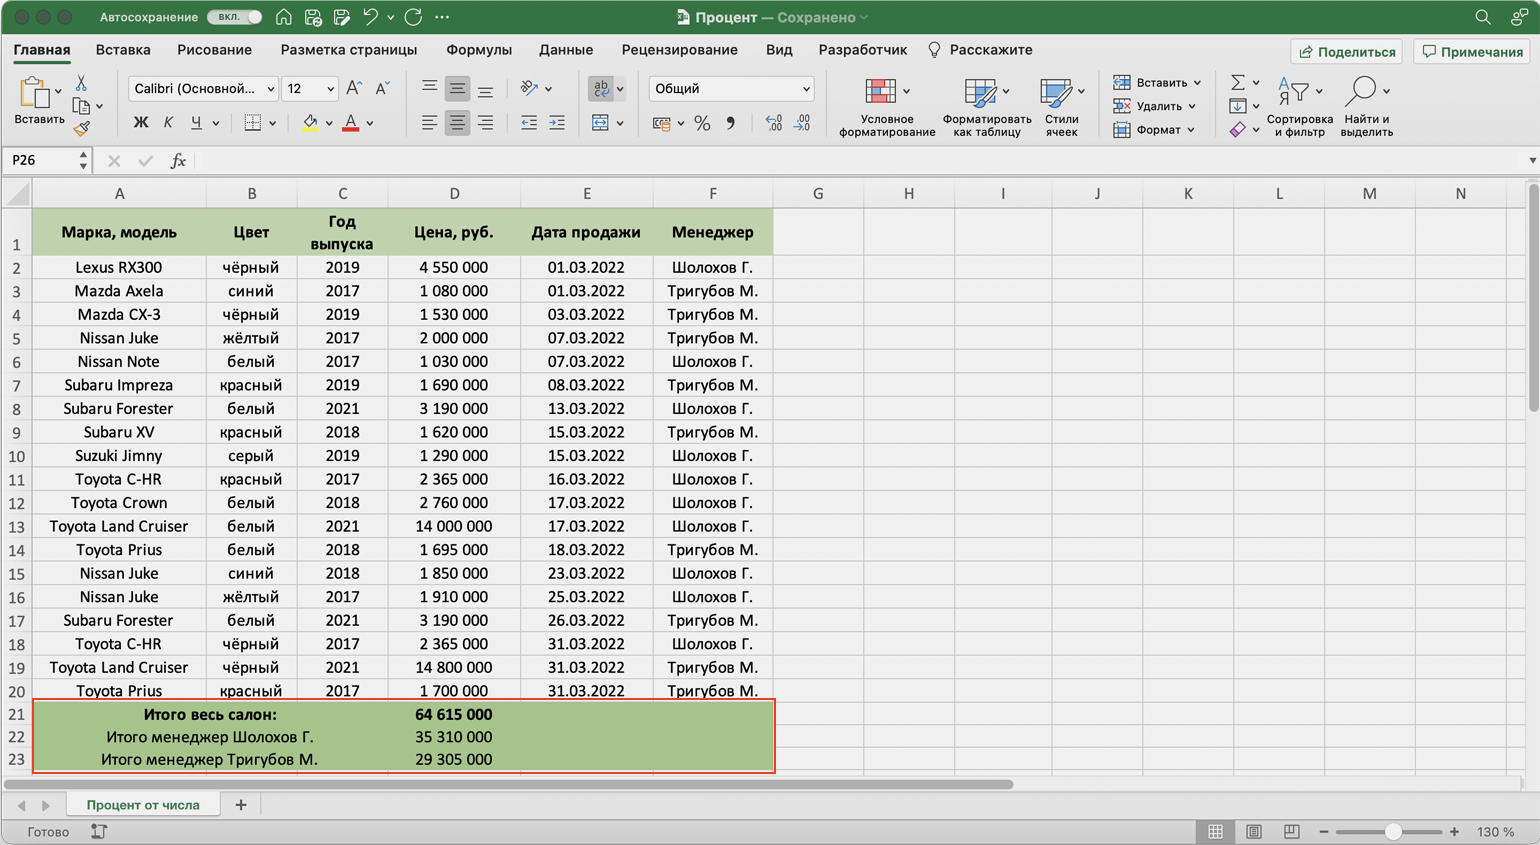Toggle bold Ж formatting
Image resolution: width=1540 pixels, height=845 pixels.
[x=141, y=123]
